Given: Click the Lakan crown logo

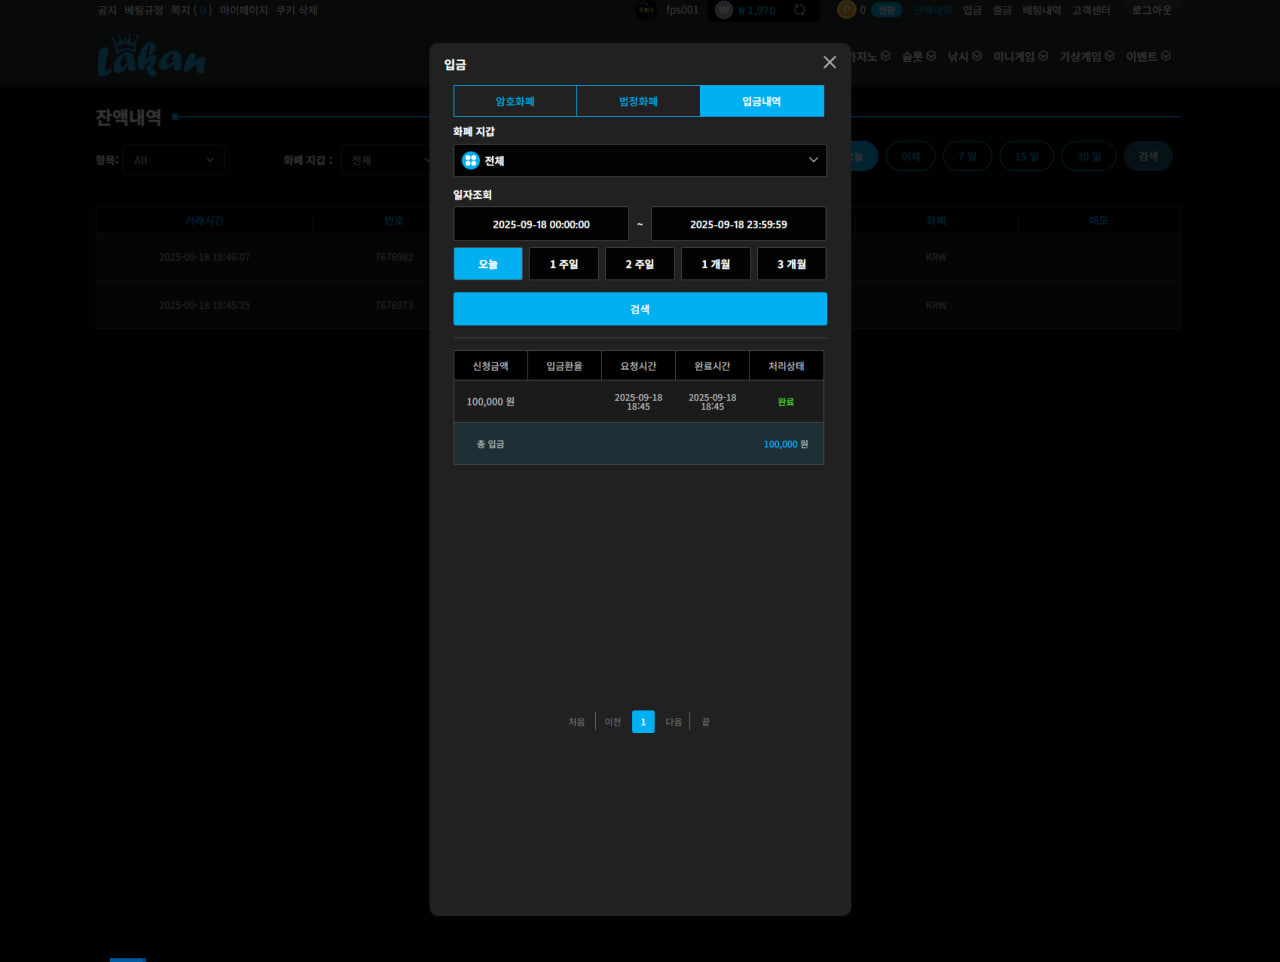Looking at the screenshot, I should 152,57.
